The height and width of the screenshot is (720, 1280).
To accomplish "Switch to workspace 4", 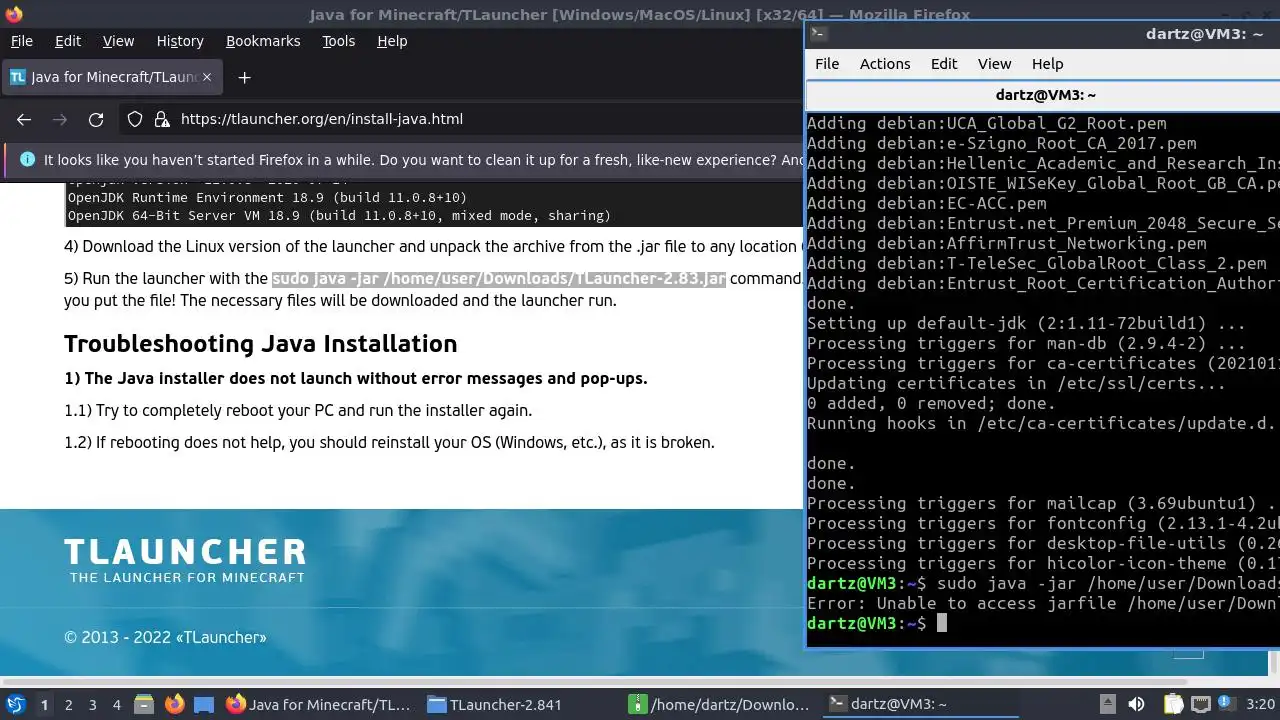I will (116, 705).
